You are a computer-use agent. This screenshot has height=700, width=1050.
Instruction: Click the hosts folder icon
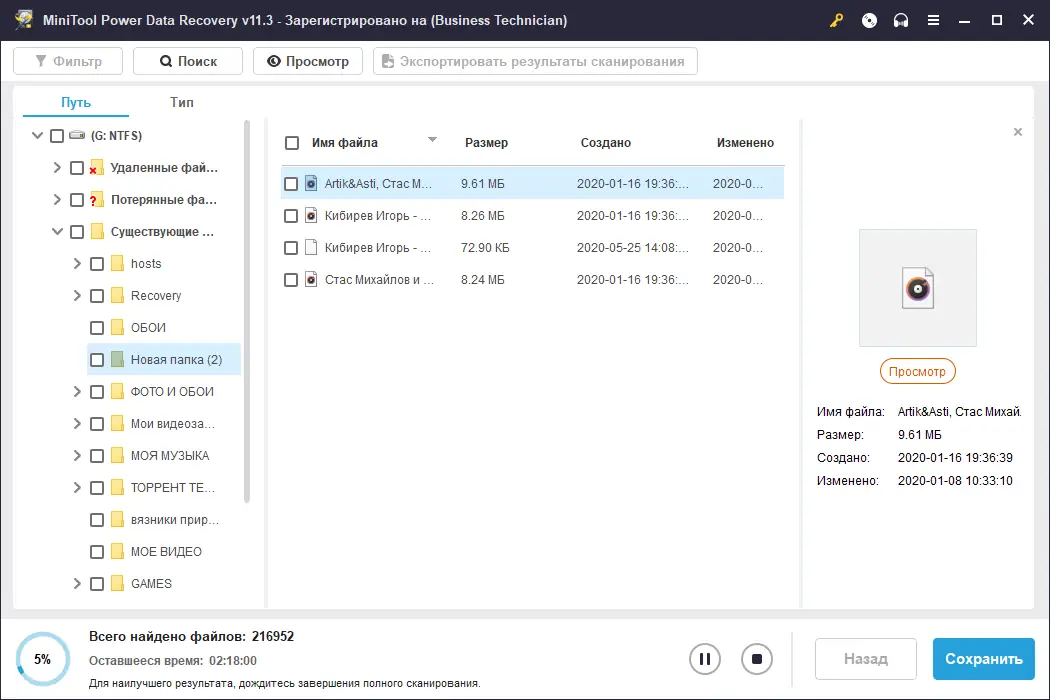point(117,263)
